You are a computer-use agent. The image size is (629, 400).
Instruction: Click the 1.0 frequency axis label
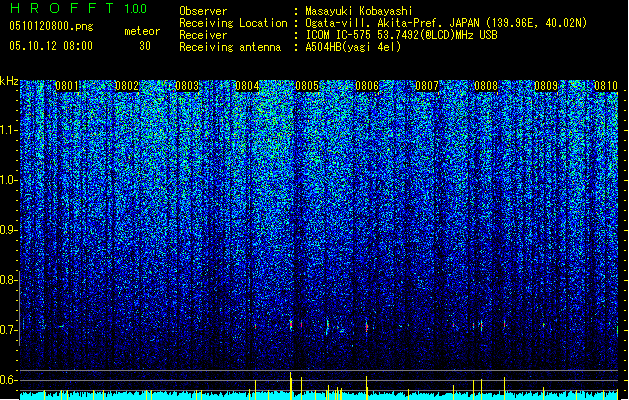click(9, 180)
